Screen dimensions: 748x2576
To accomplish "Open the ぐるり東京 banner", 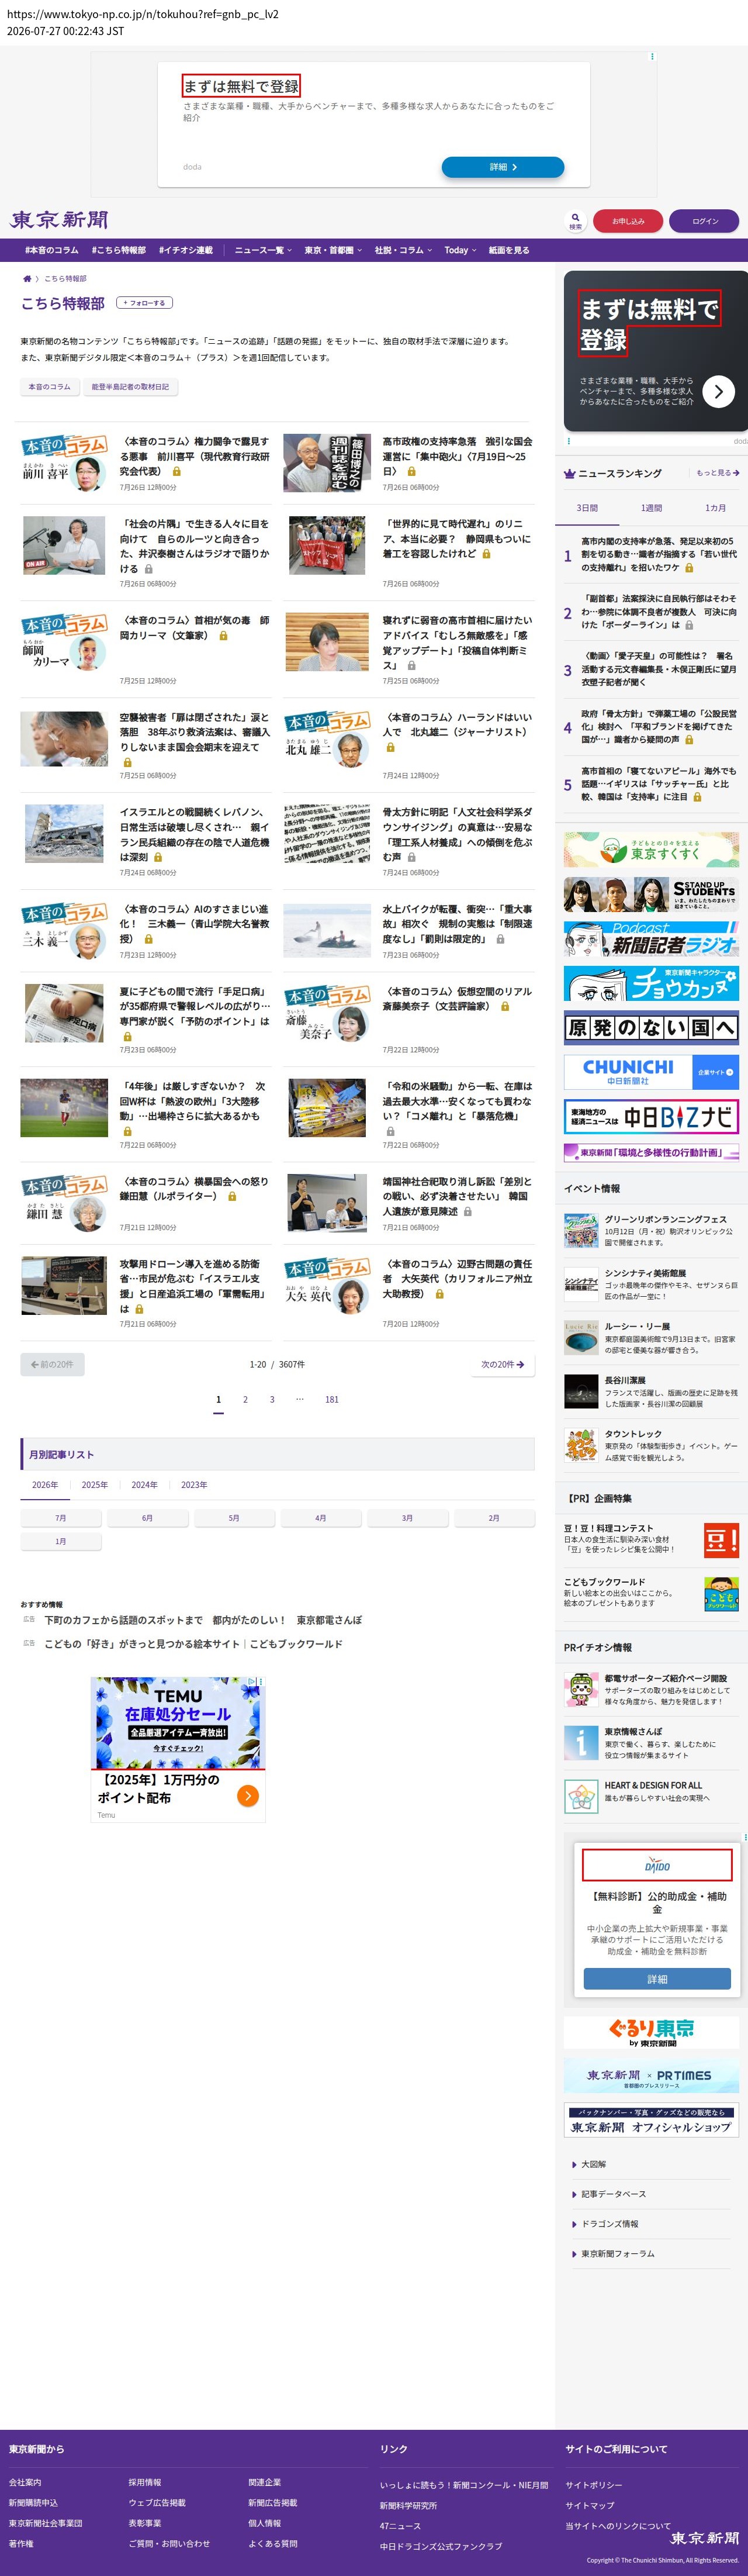I will (x=651, y=2031).
